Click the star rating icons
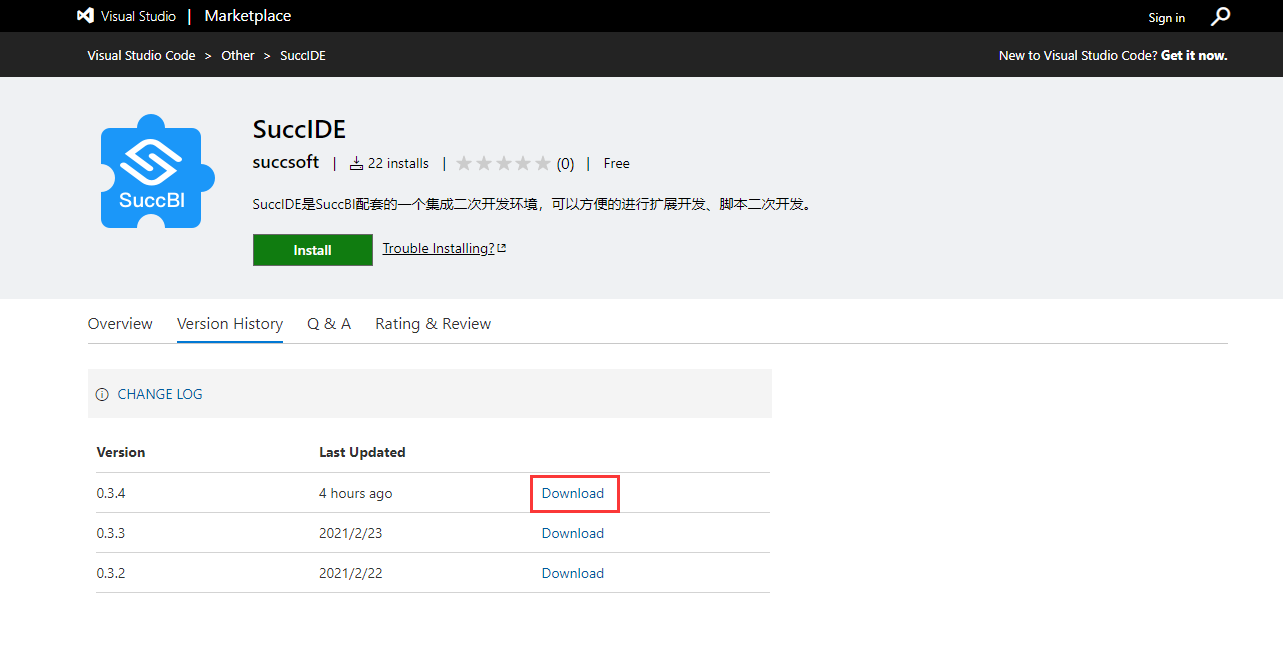 [x=503, y=164]
